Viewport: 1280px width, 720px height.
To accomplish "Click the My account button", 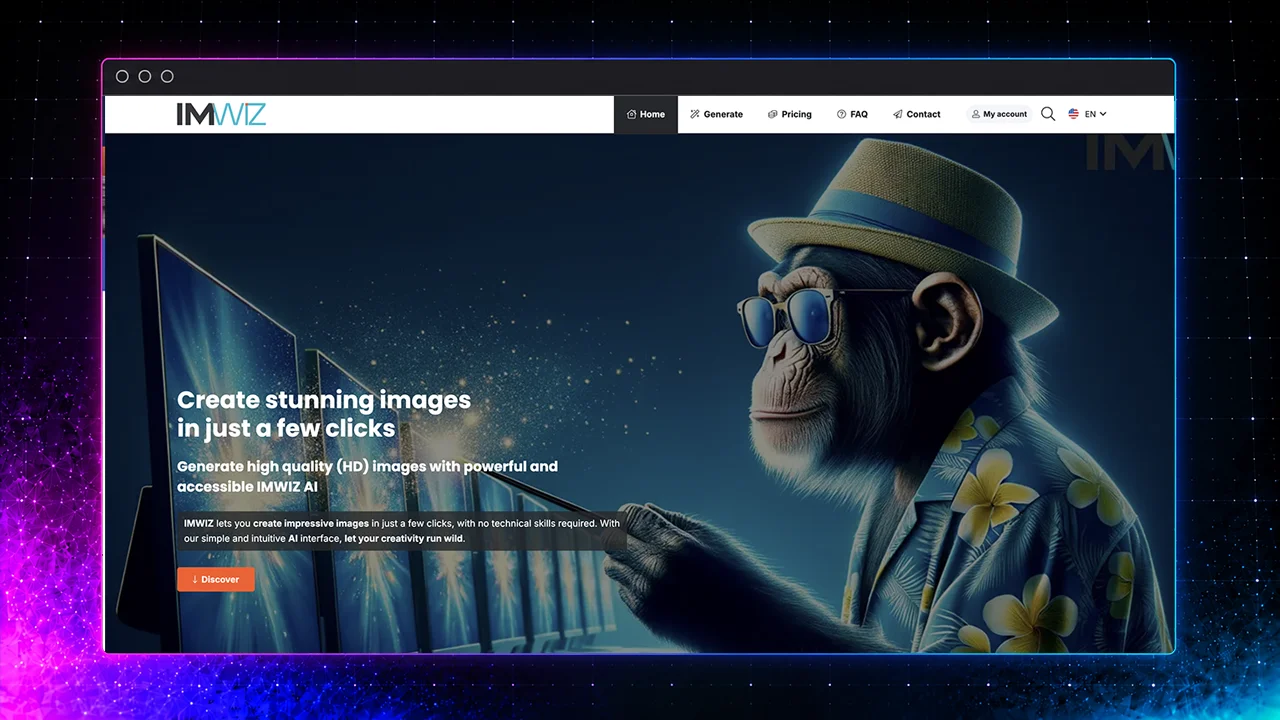I will click(999, 114).
